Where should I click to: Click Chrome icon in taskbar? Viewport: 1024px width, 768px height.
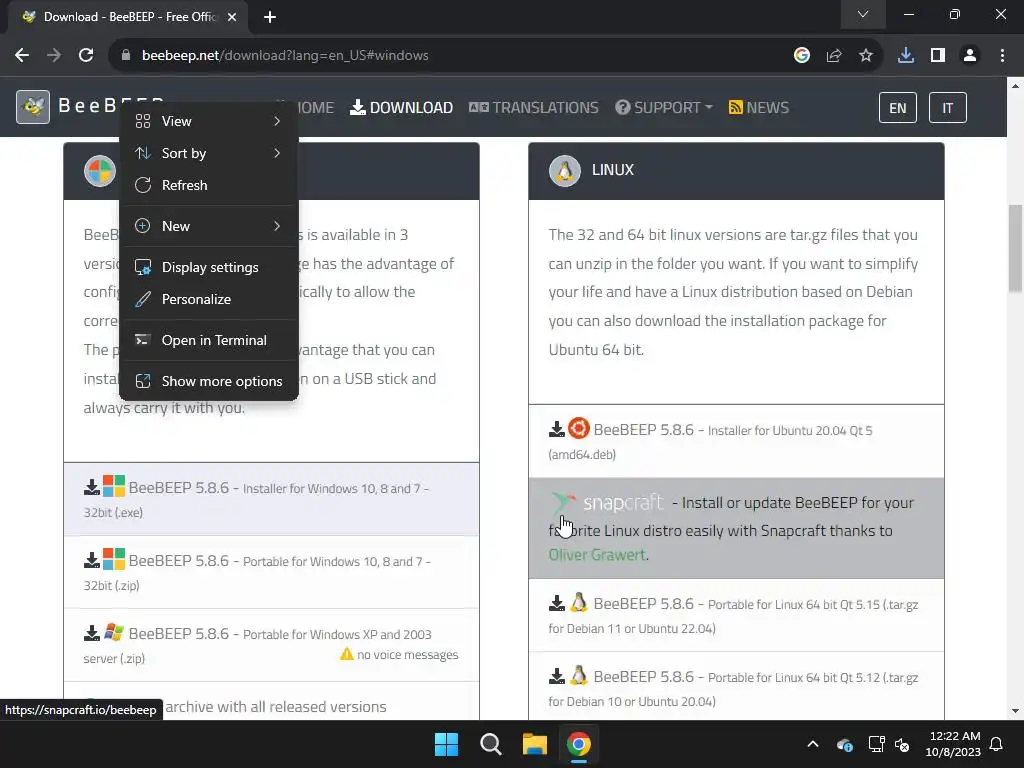pyautogui.click(x=579, y=744)
